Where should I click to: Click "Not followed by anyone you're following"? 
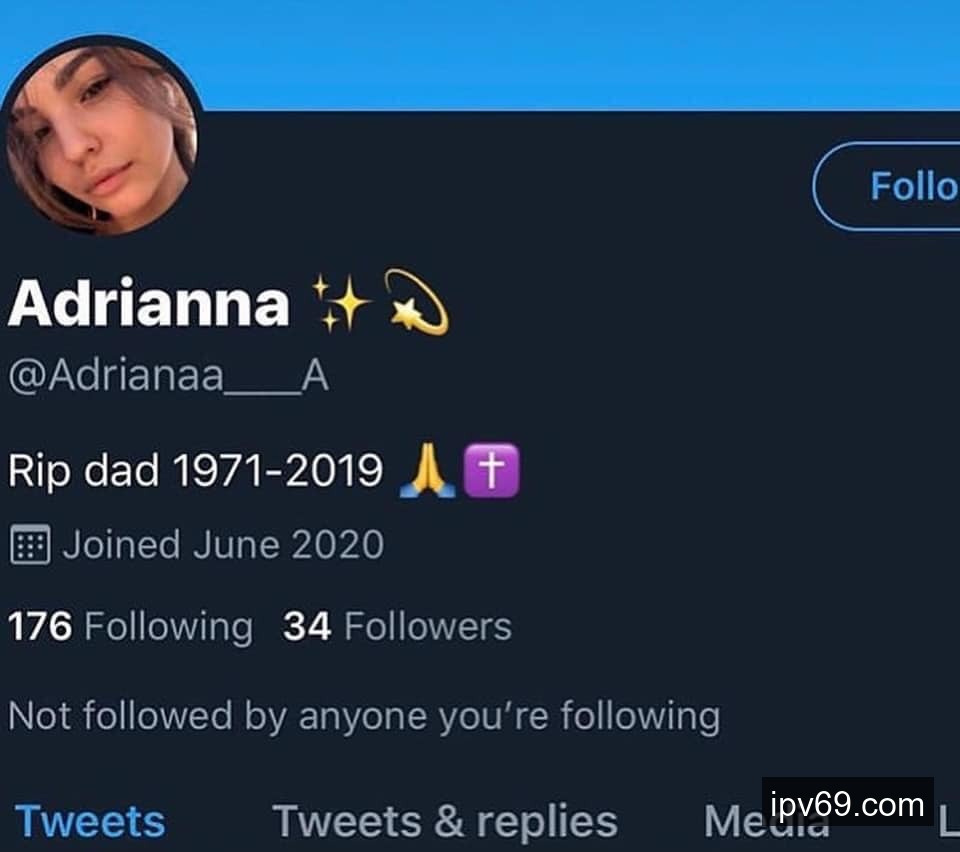coord(363,716)
